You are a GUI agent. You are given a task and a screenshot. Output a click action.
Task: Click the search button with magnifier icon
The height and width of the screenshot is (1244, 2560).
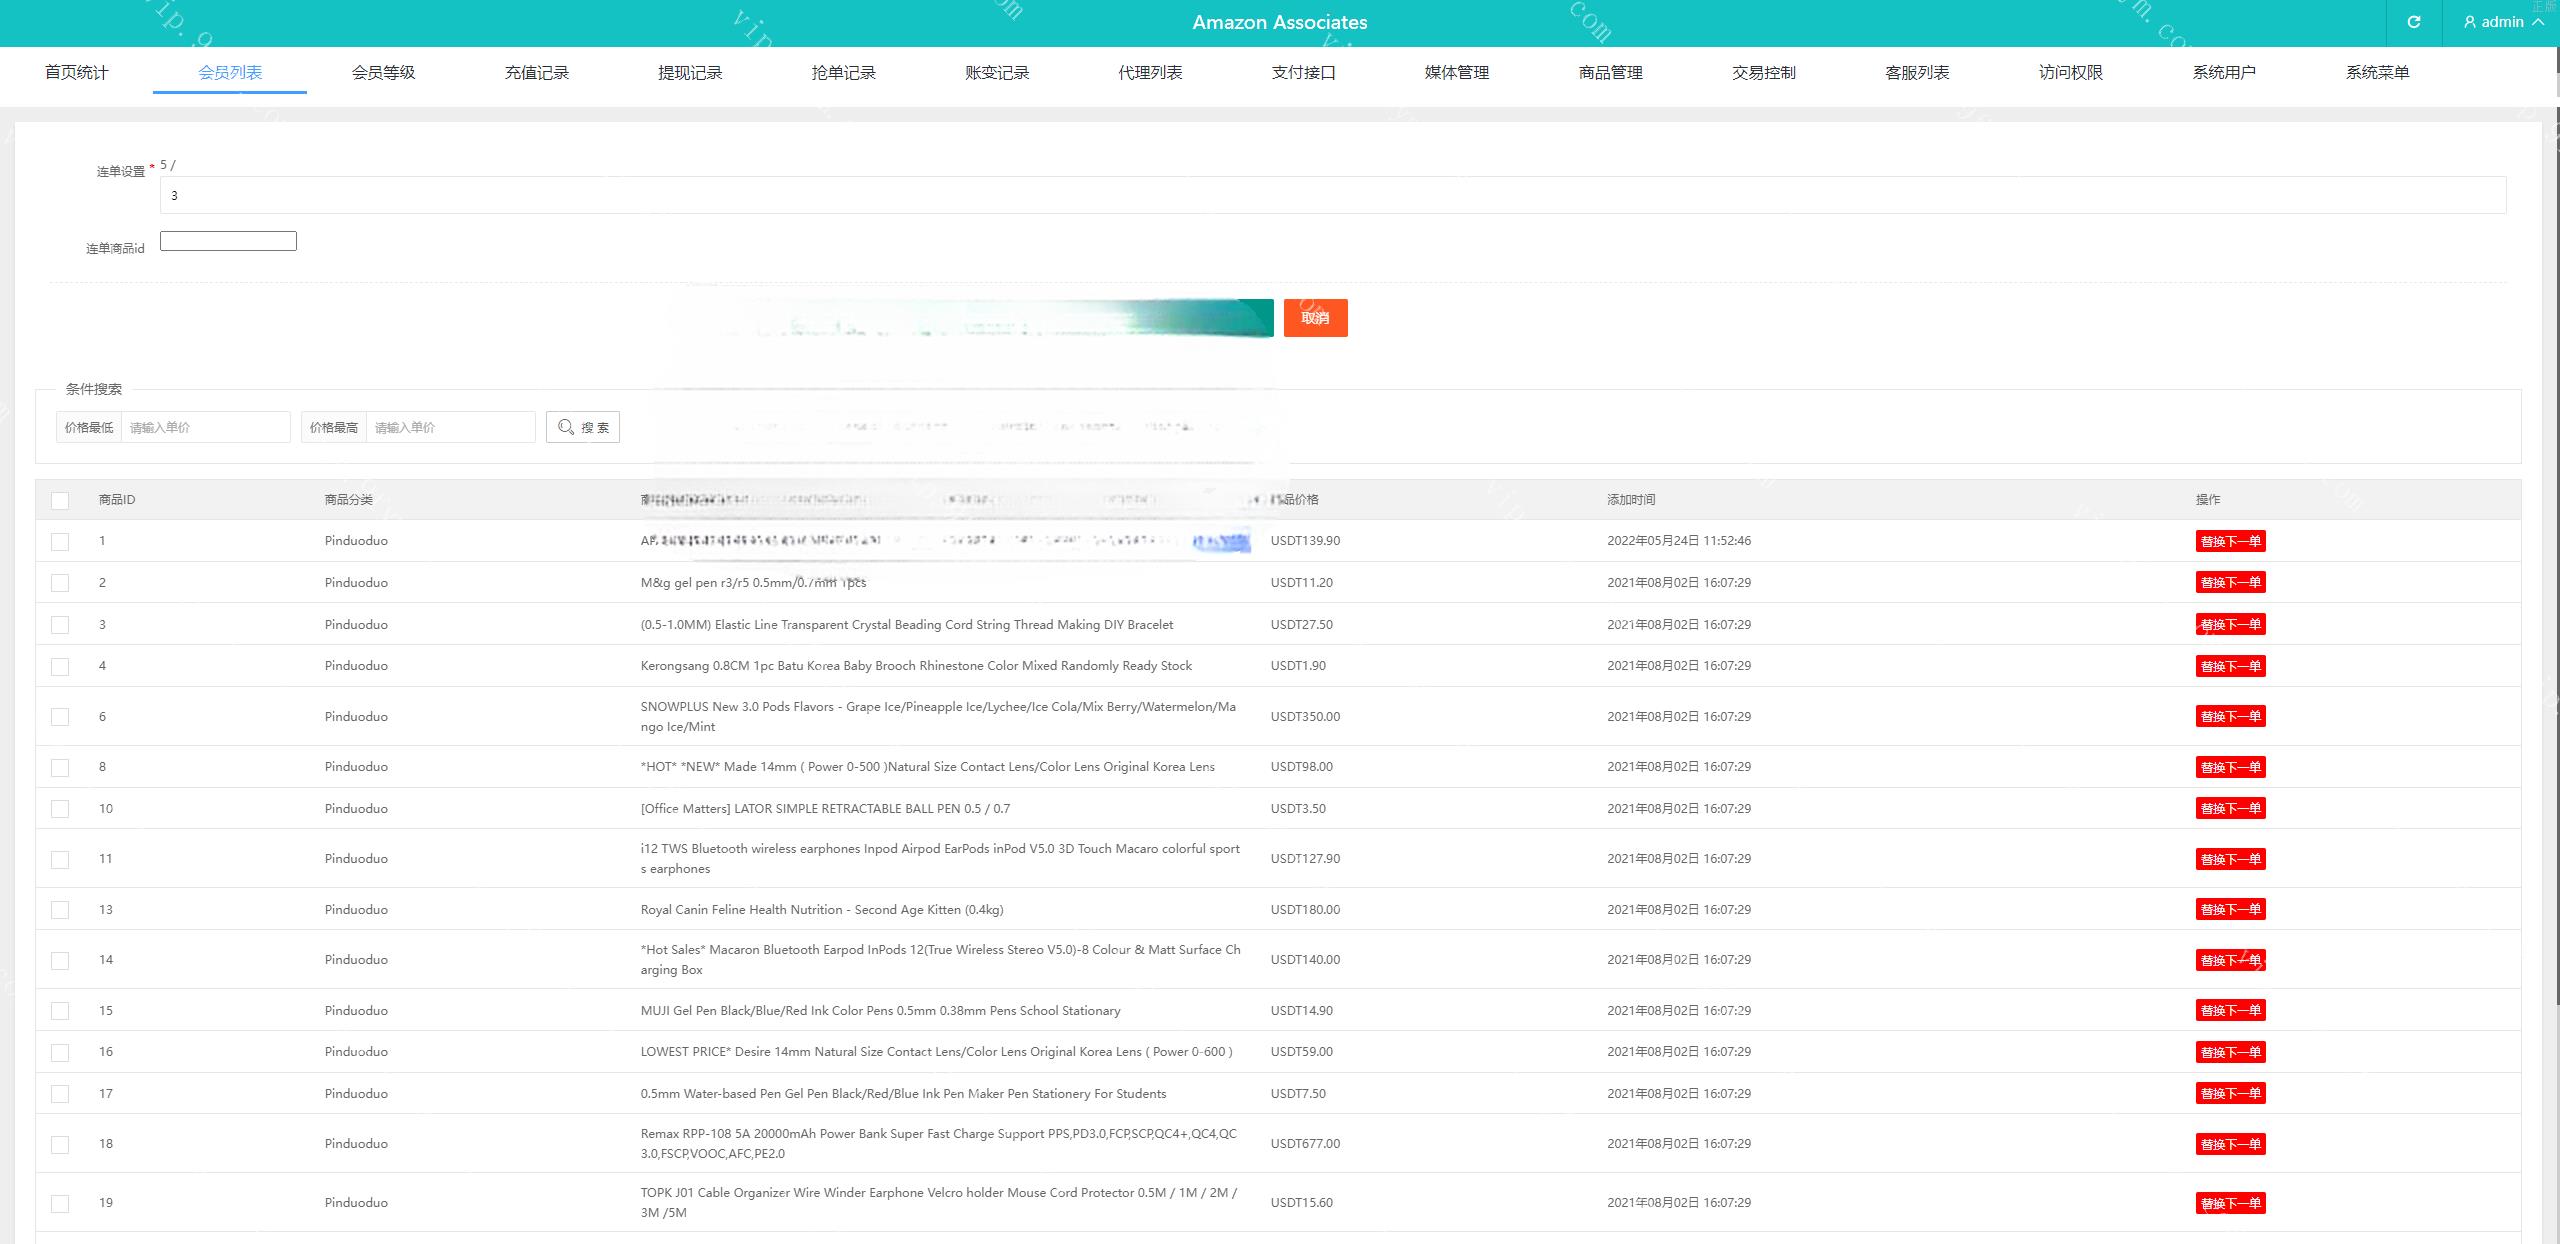[x=583, y=427]
